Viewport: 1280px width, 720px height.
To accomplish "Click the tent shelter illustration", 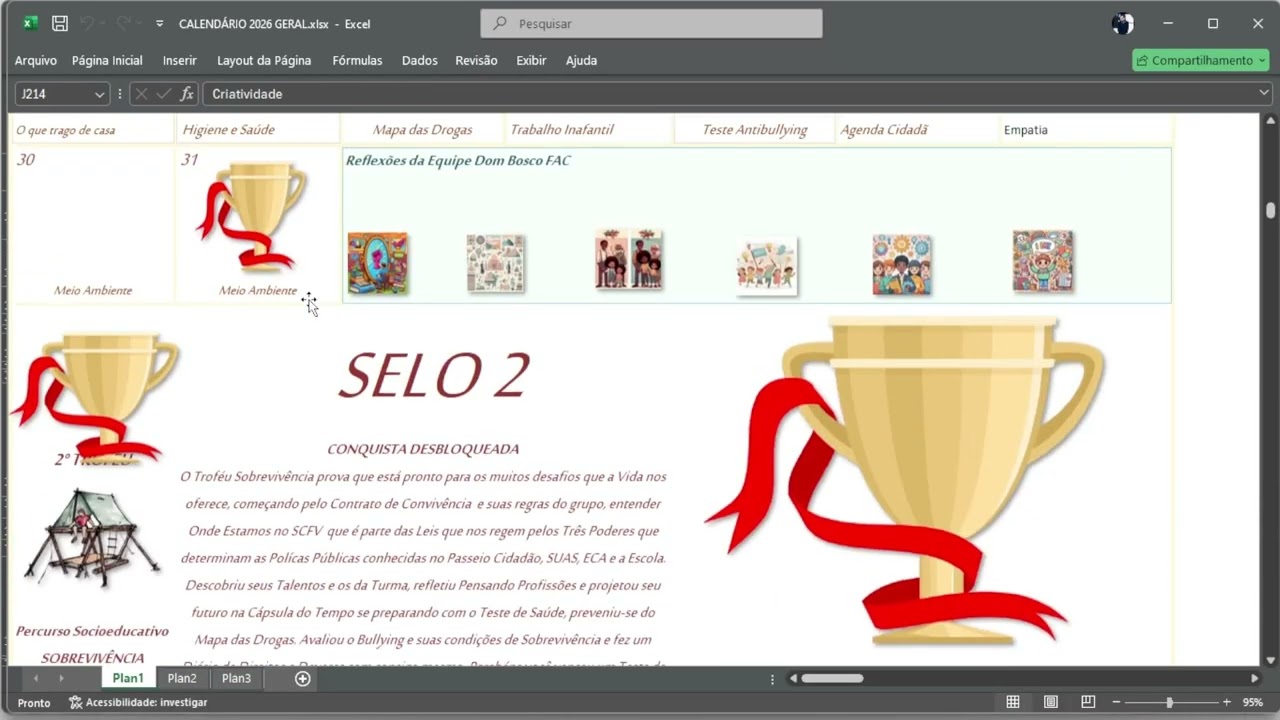I will click(92, 538).
